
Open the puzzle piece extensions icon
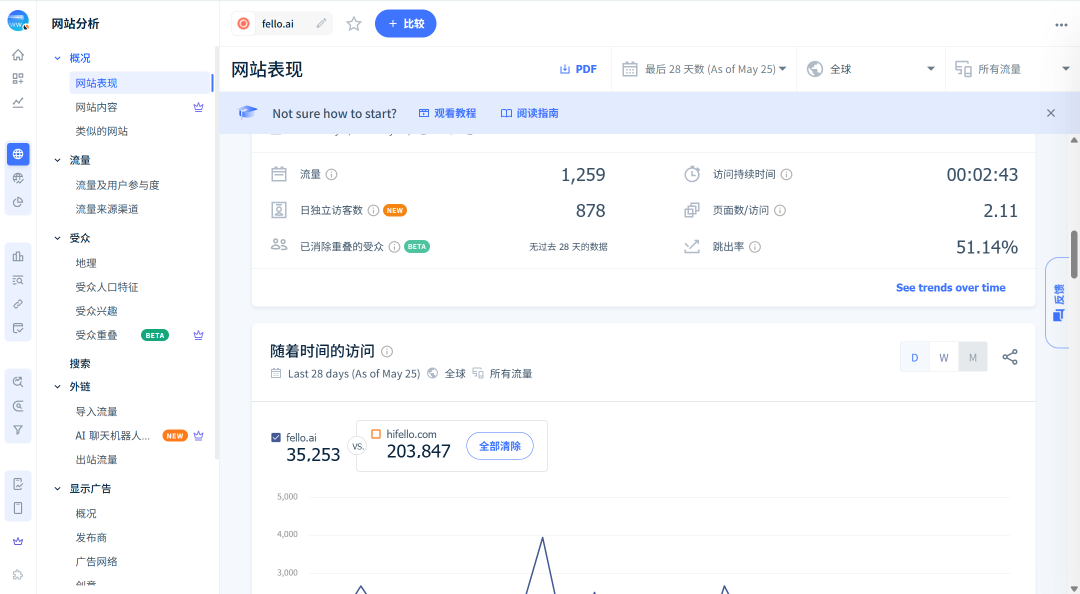(18, 575)
